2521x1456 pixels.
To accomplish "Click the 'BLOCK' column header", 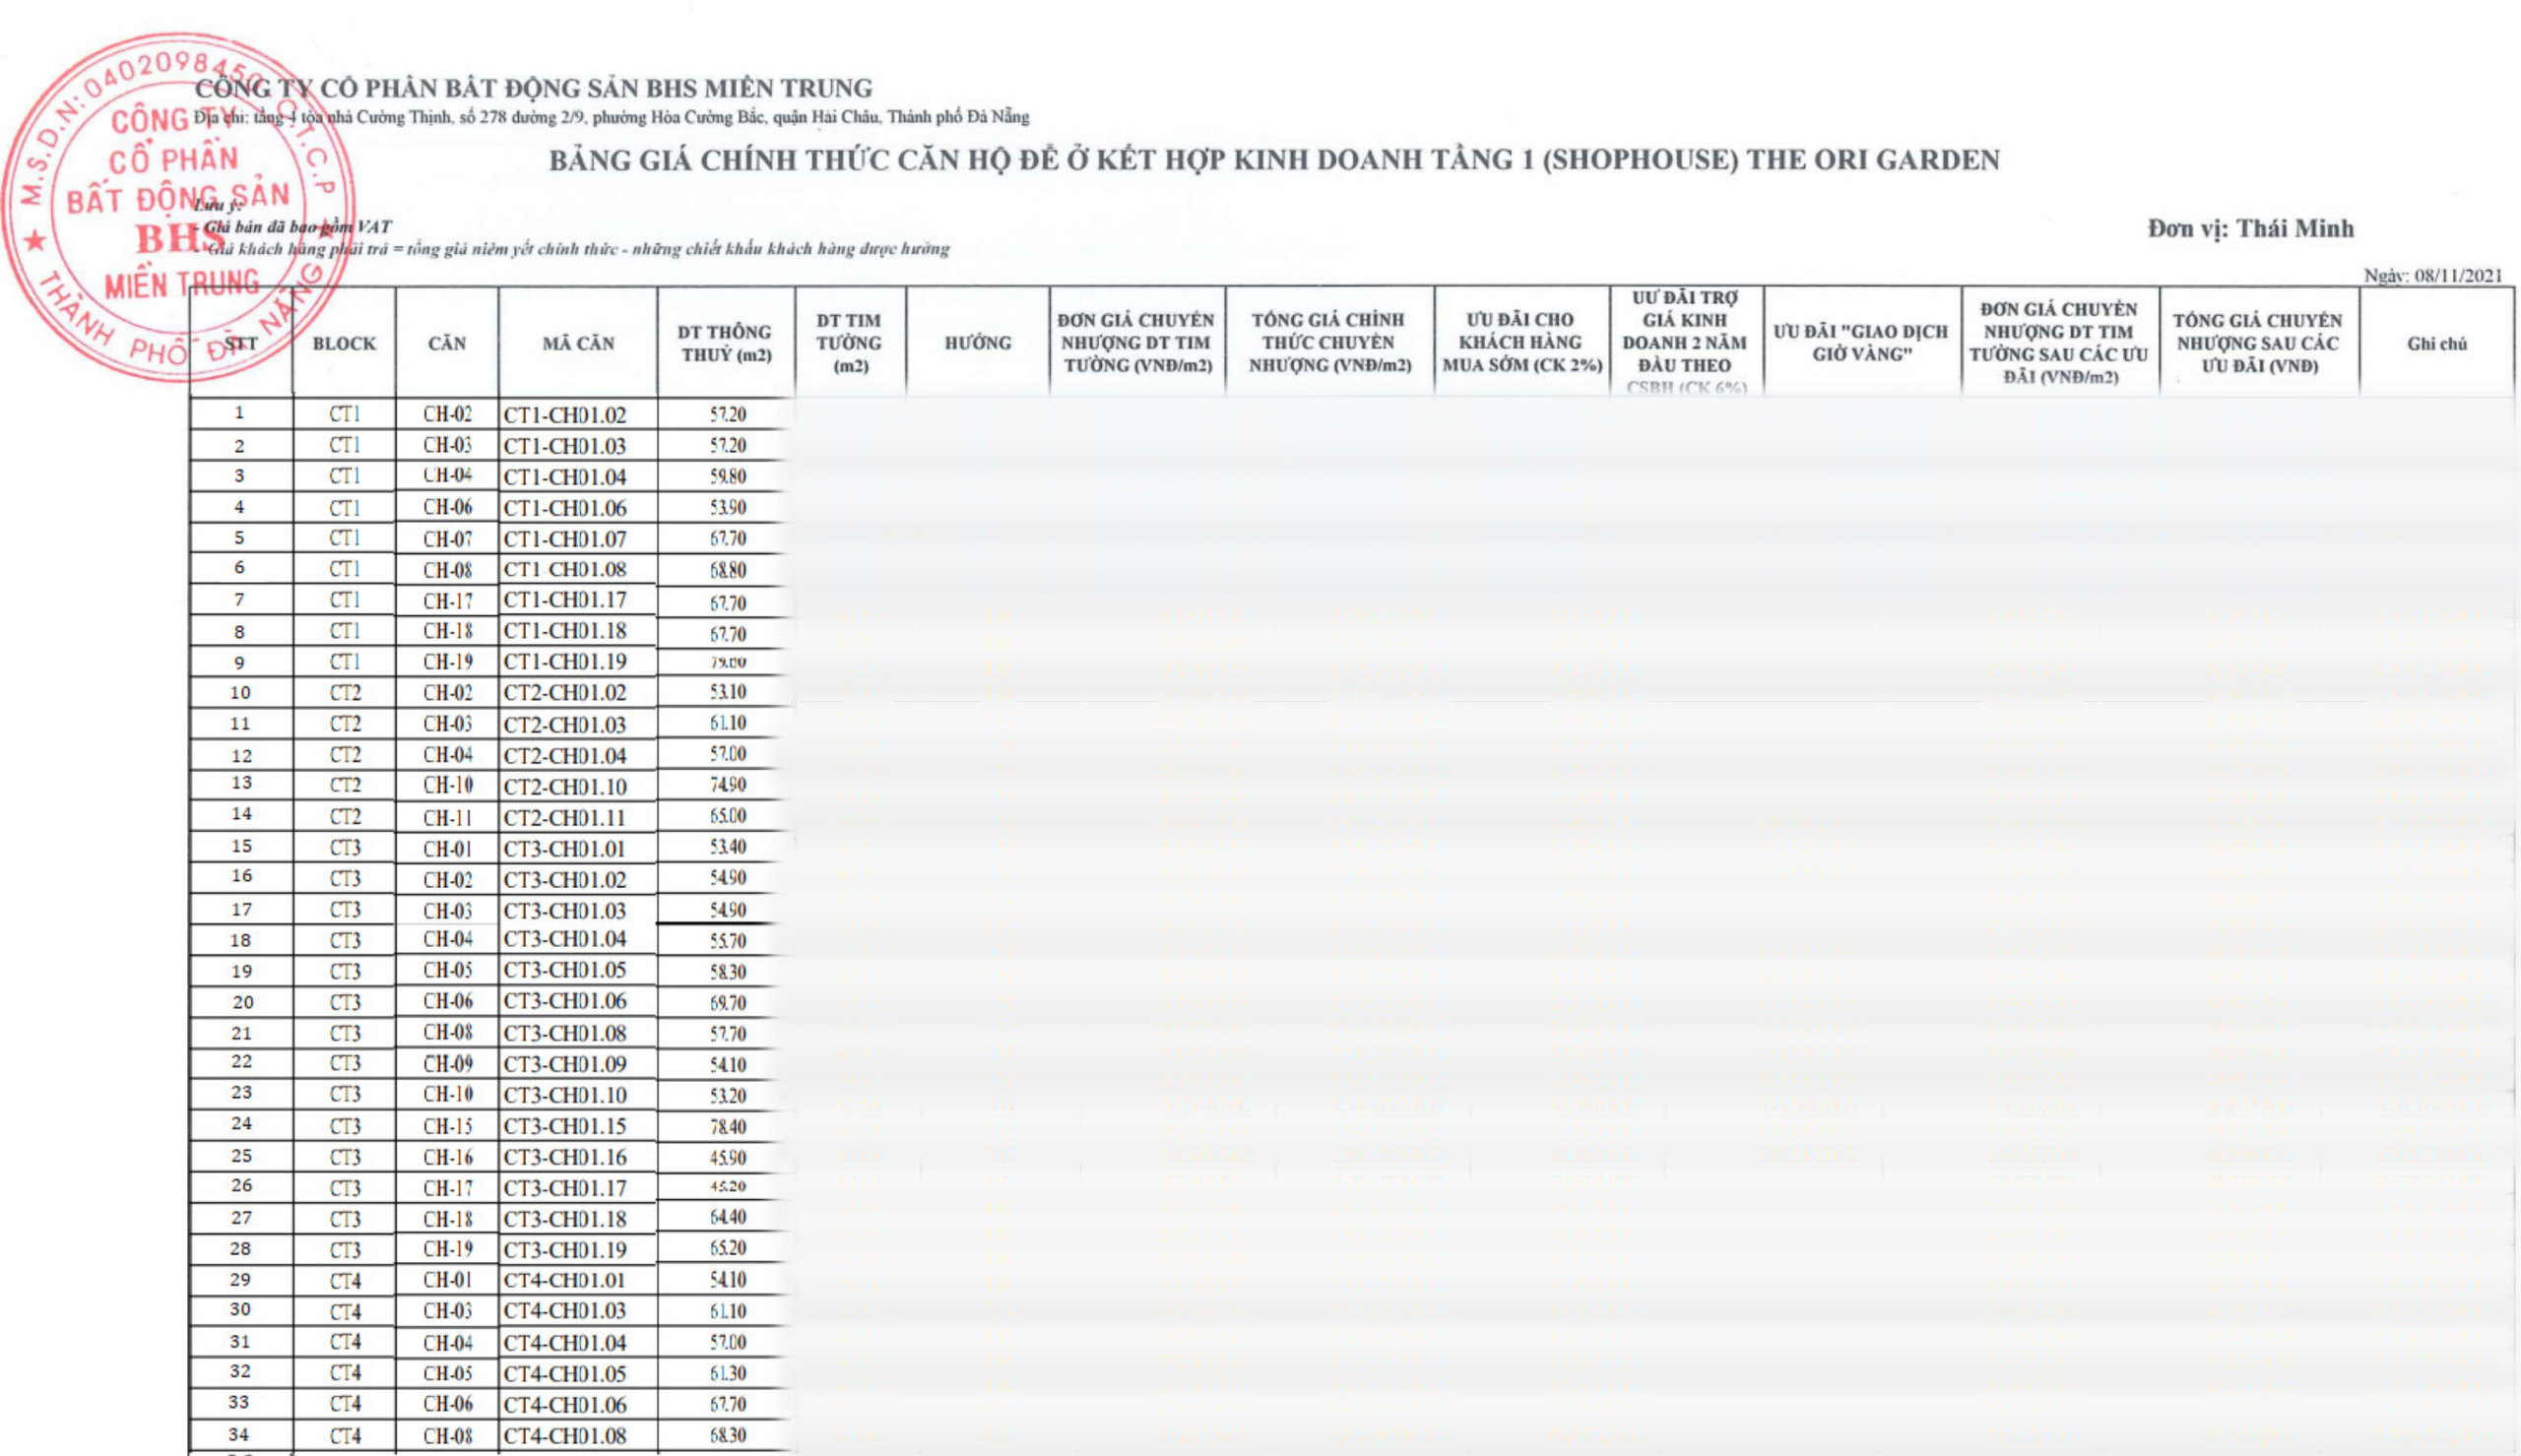I will tap(344, 344).
